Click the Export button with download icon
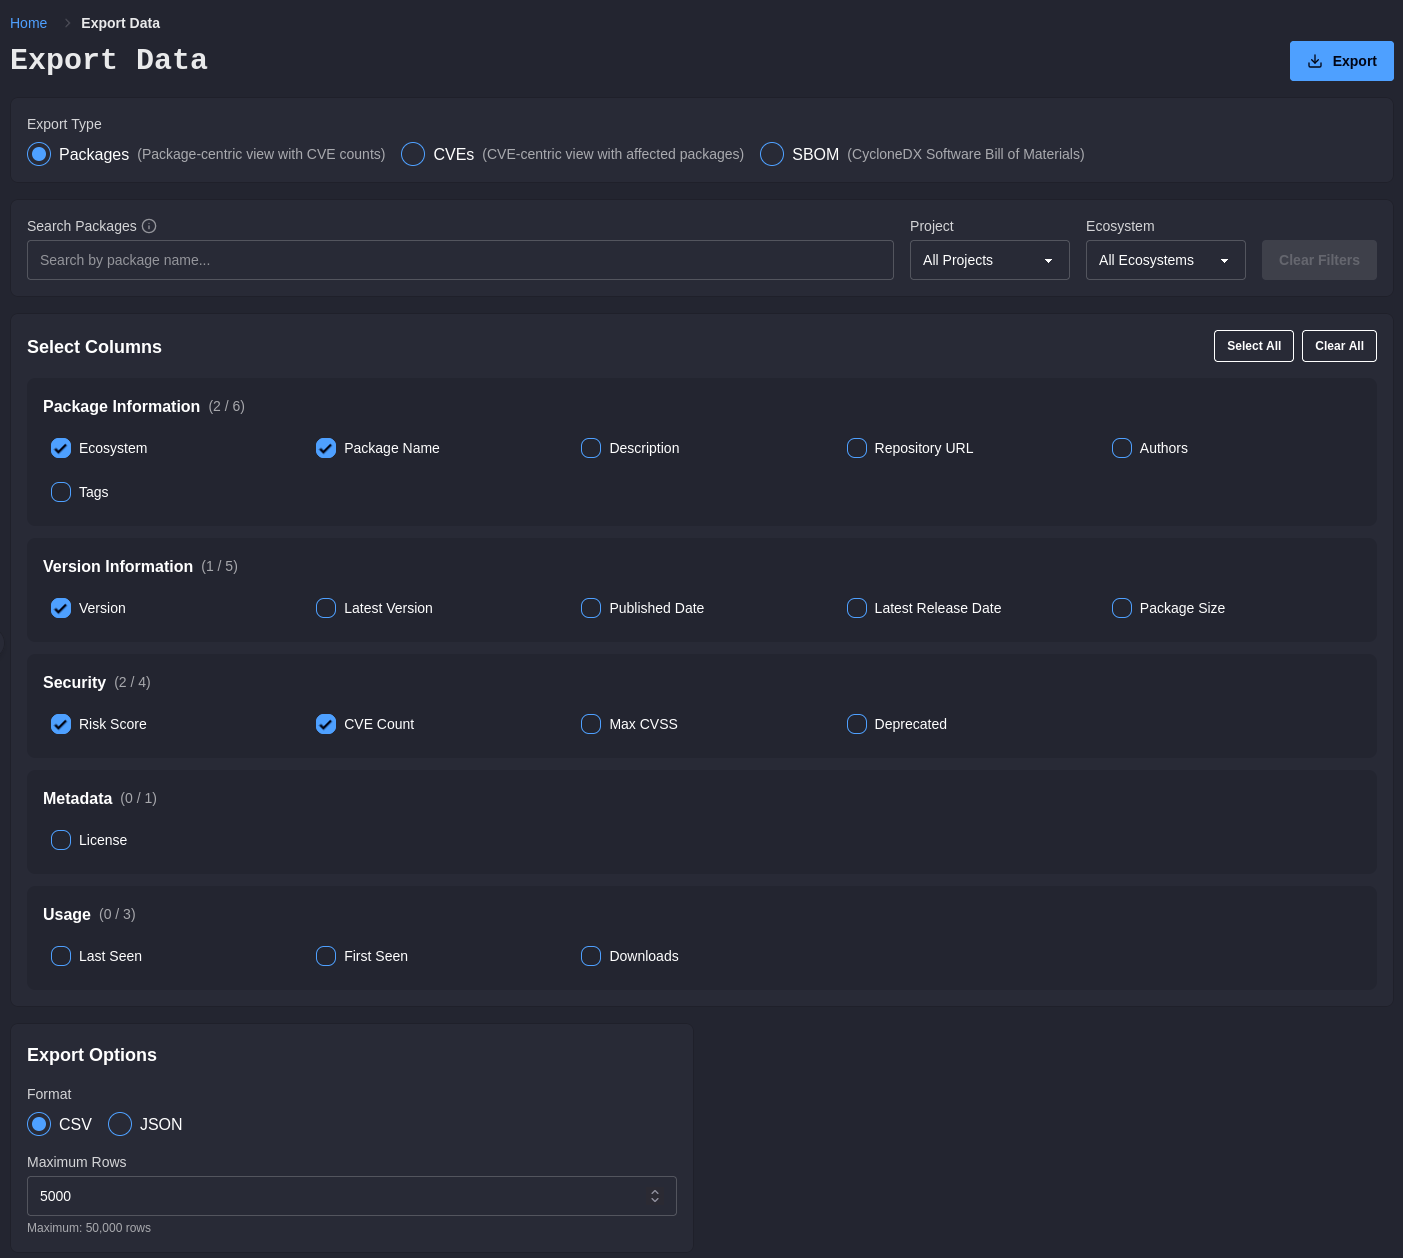 coord(1341,61)
